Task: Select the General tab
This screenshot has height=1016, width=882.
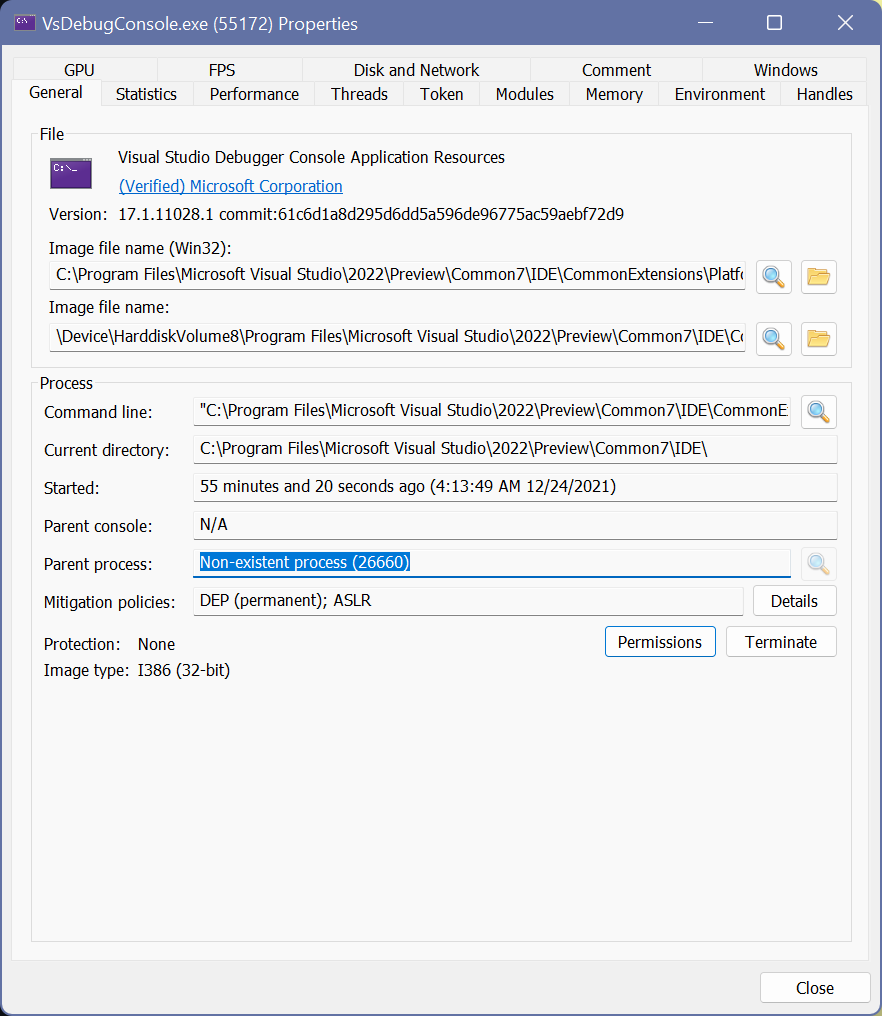Action: 56,93
